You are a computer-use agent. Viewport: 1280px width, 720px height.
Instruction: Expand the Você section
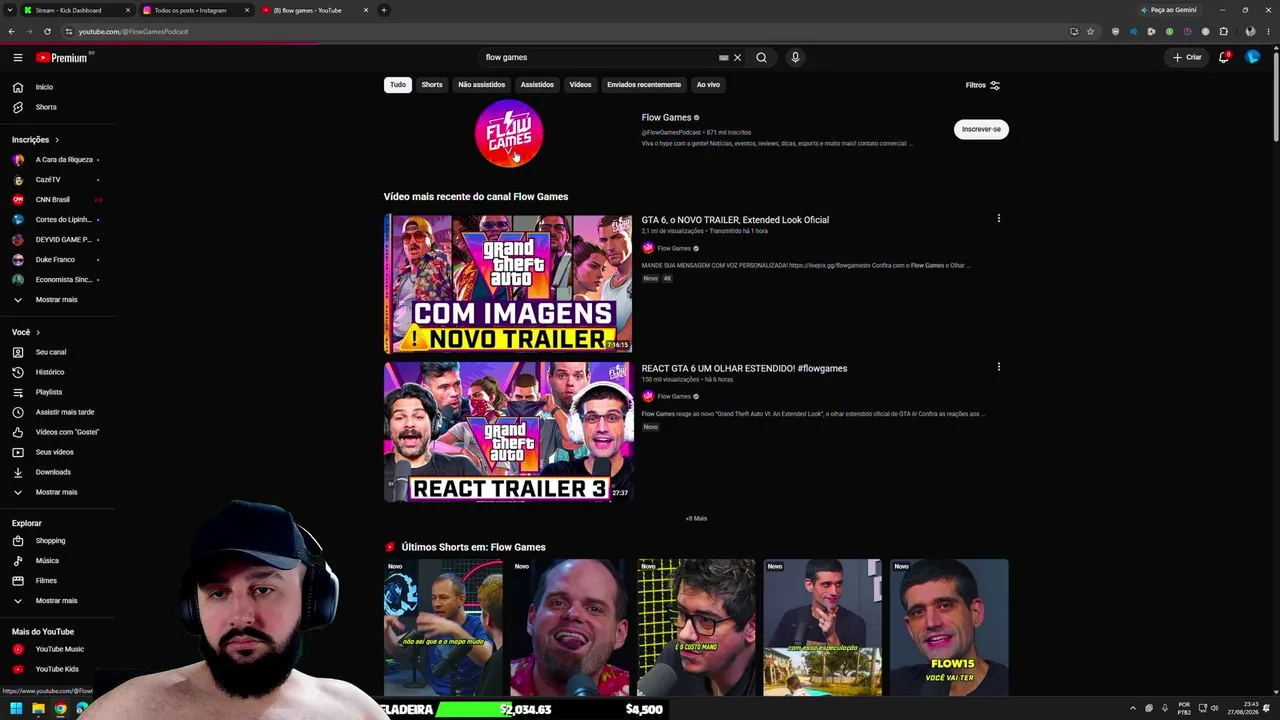26,332
